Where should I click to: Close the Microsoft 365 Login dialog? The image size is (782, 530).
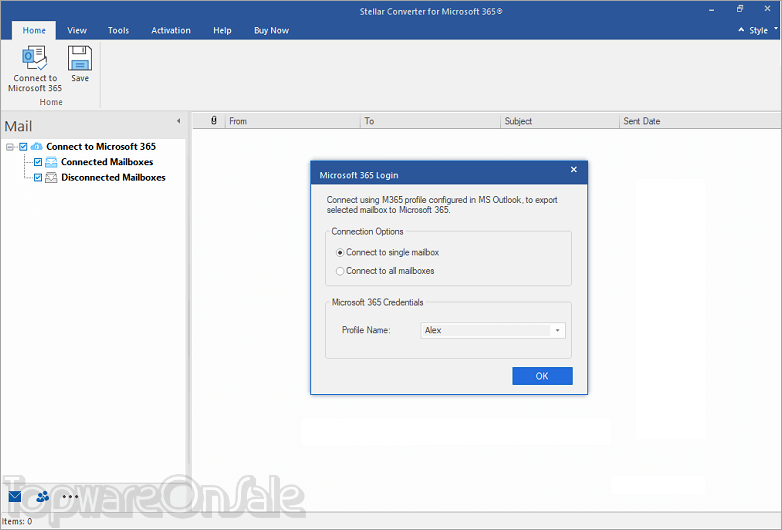[574, 170]
